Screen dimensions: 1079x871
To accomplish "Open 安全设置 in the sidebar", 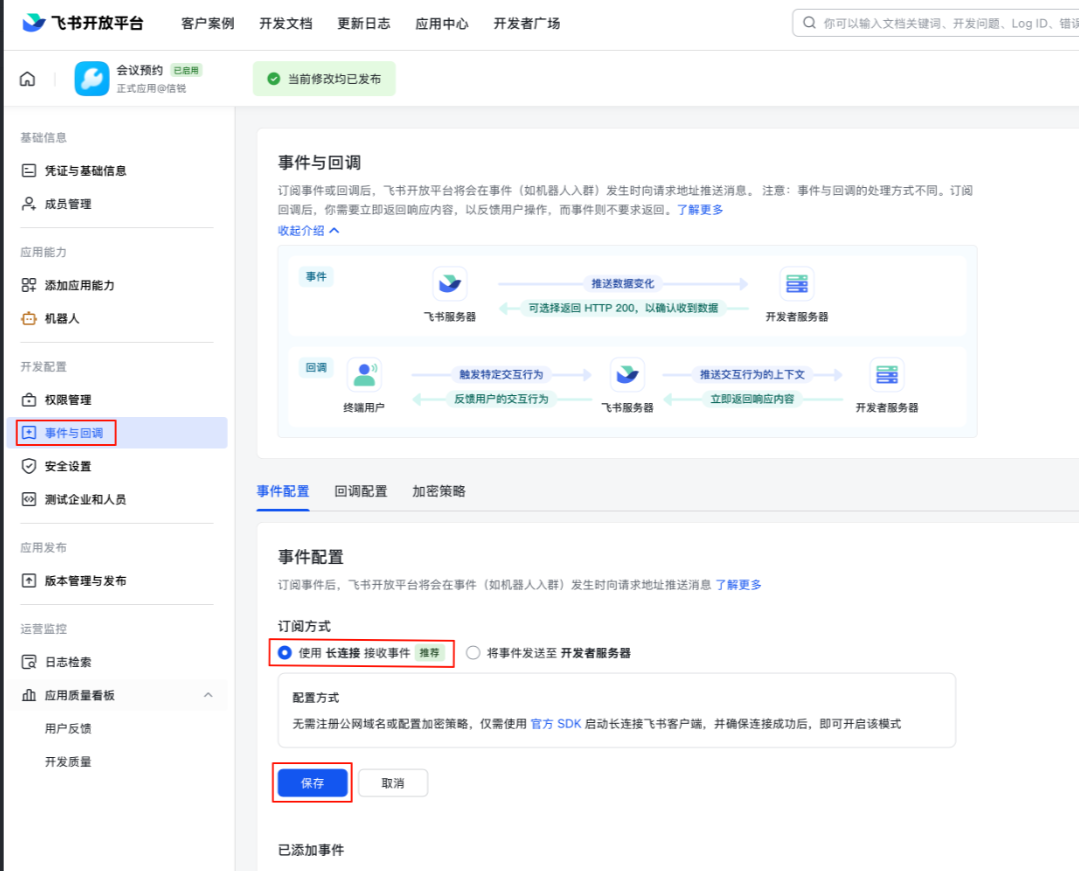I will 68,466.
